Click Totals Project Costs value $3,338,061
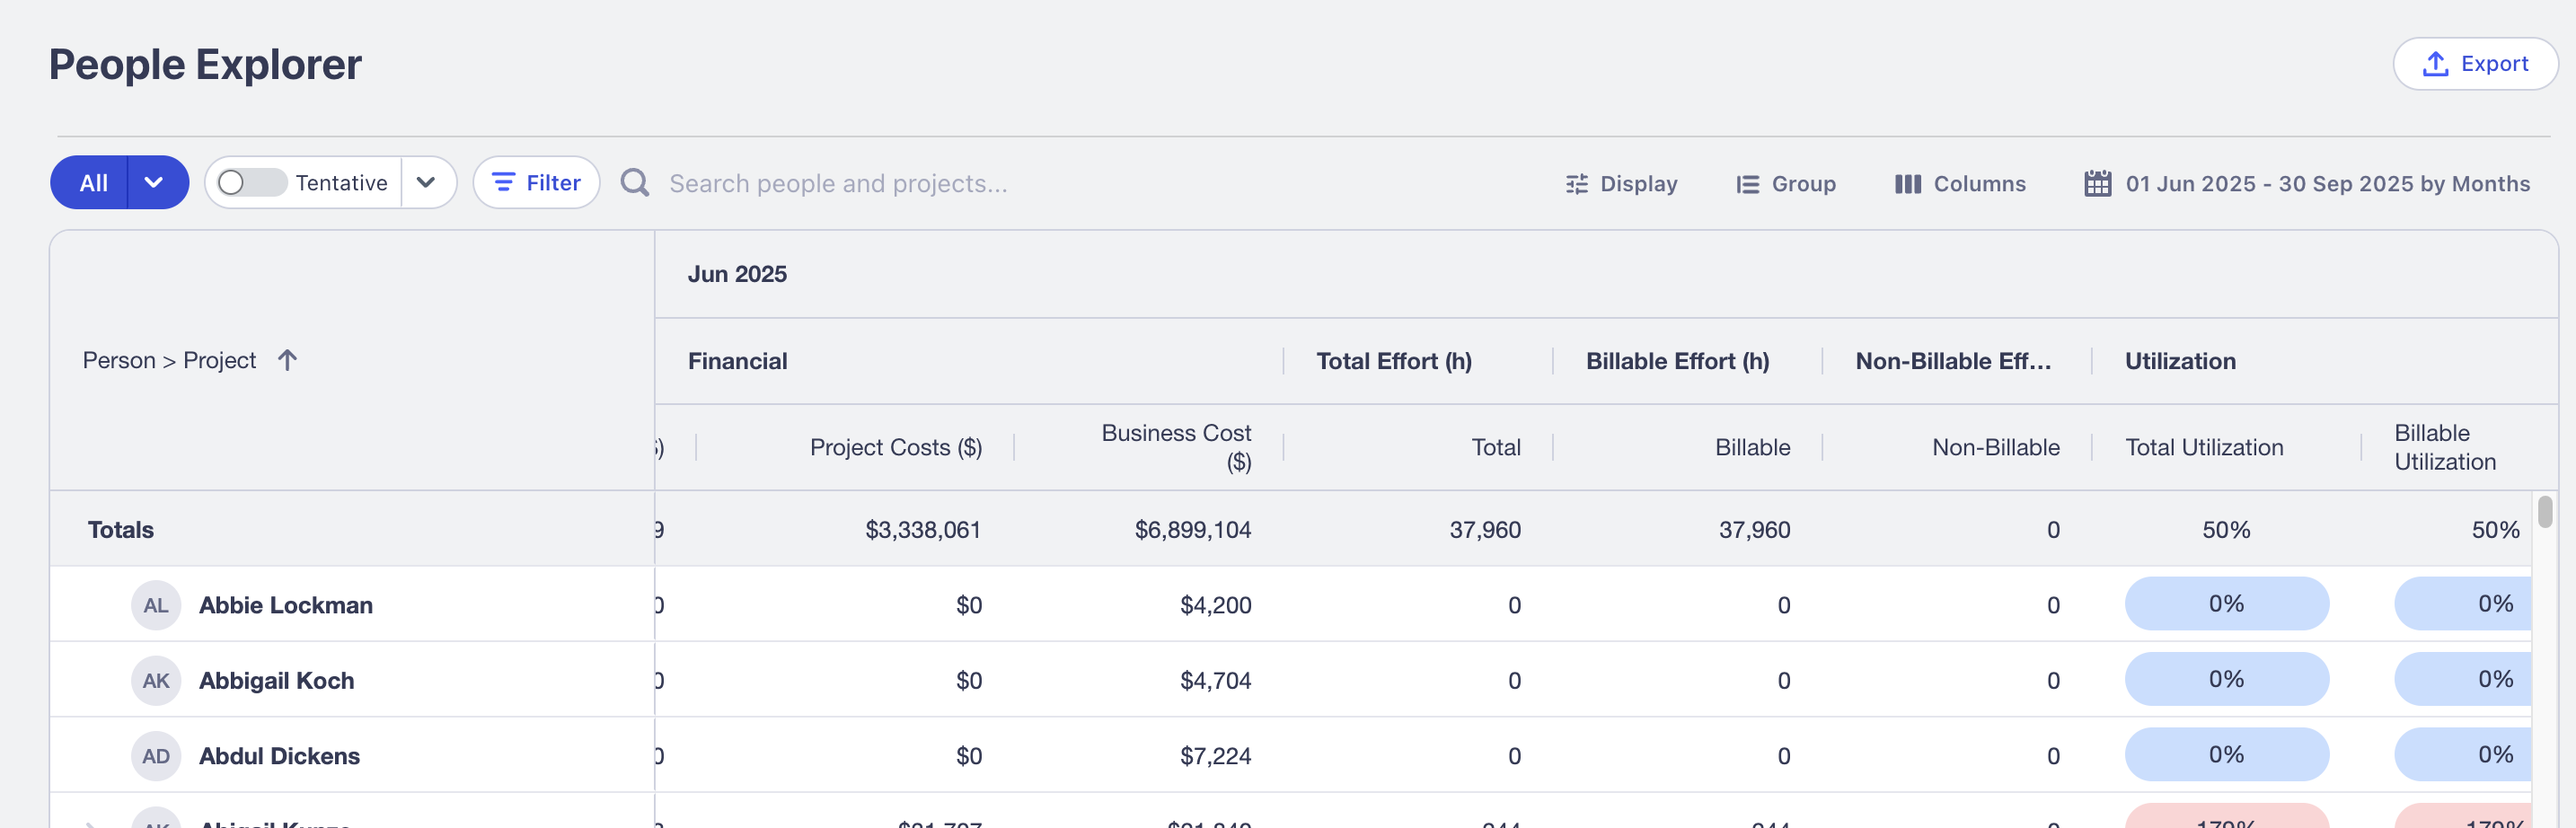Viewport: 2576px width, 828px height. point(923,530)
